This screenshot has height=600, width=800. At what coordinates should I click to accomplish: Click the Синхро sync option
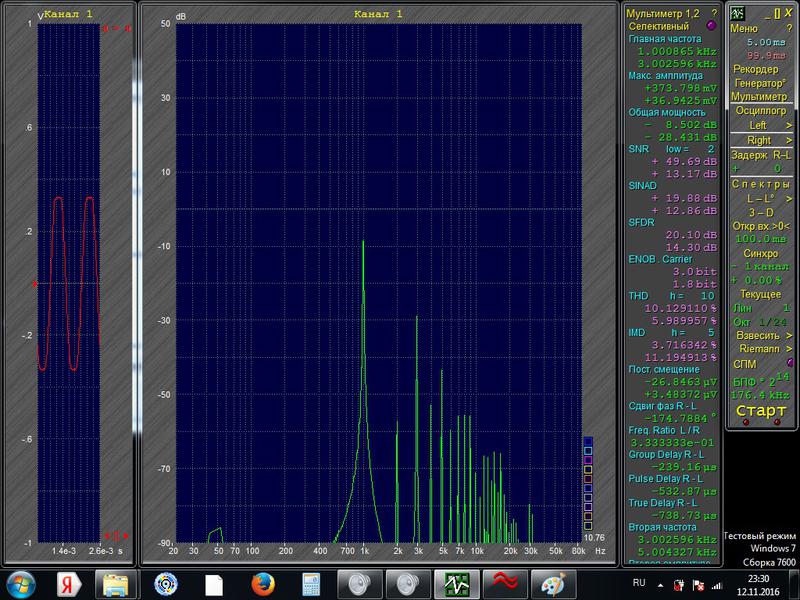[x=760, y=253]
